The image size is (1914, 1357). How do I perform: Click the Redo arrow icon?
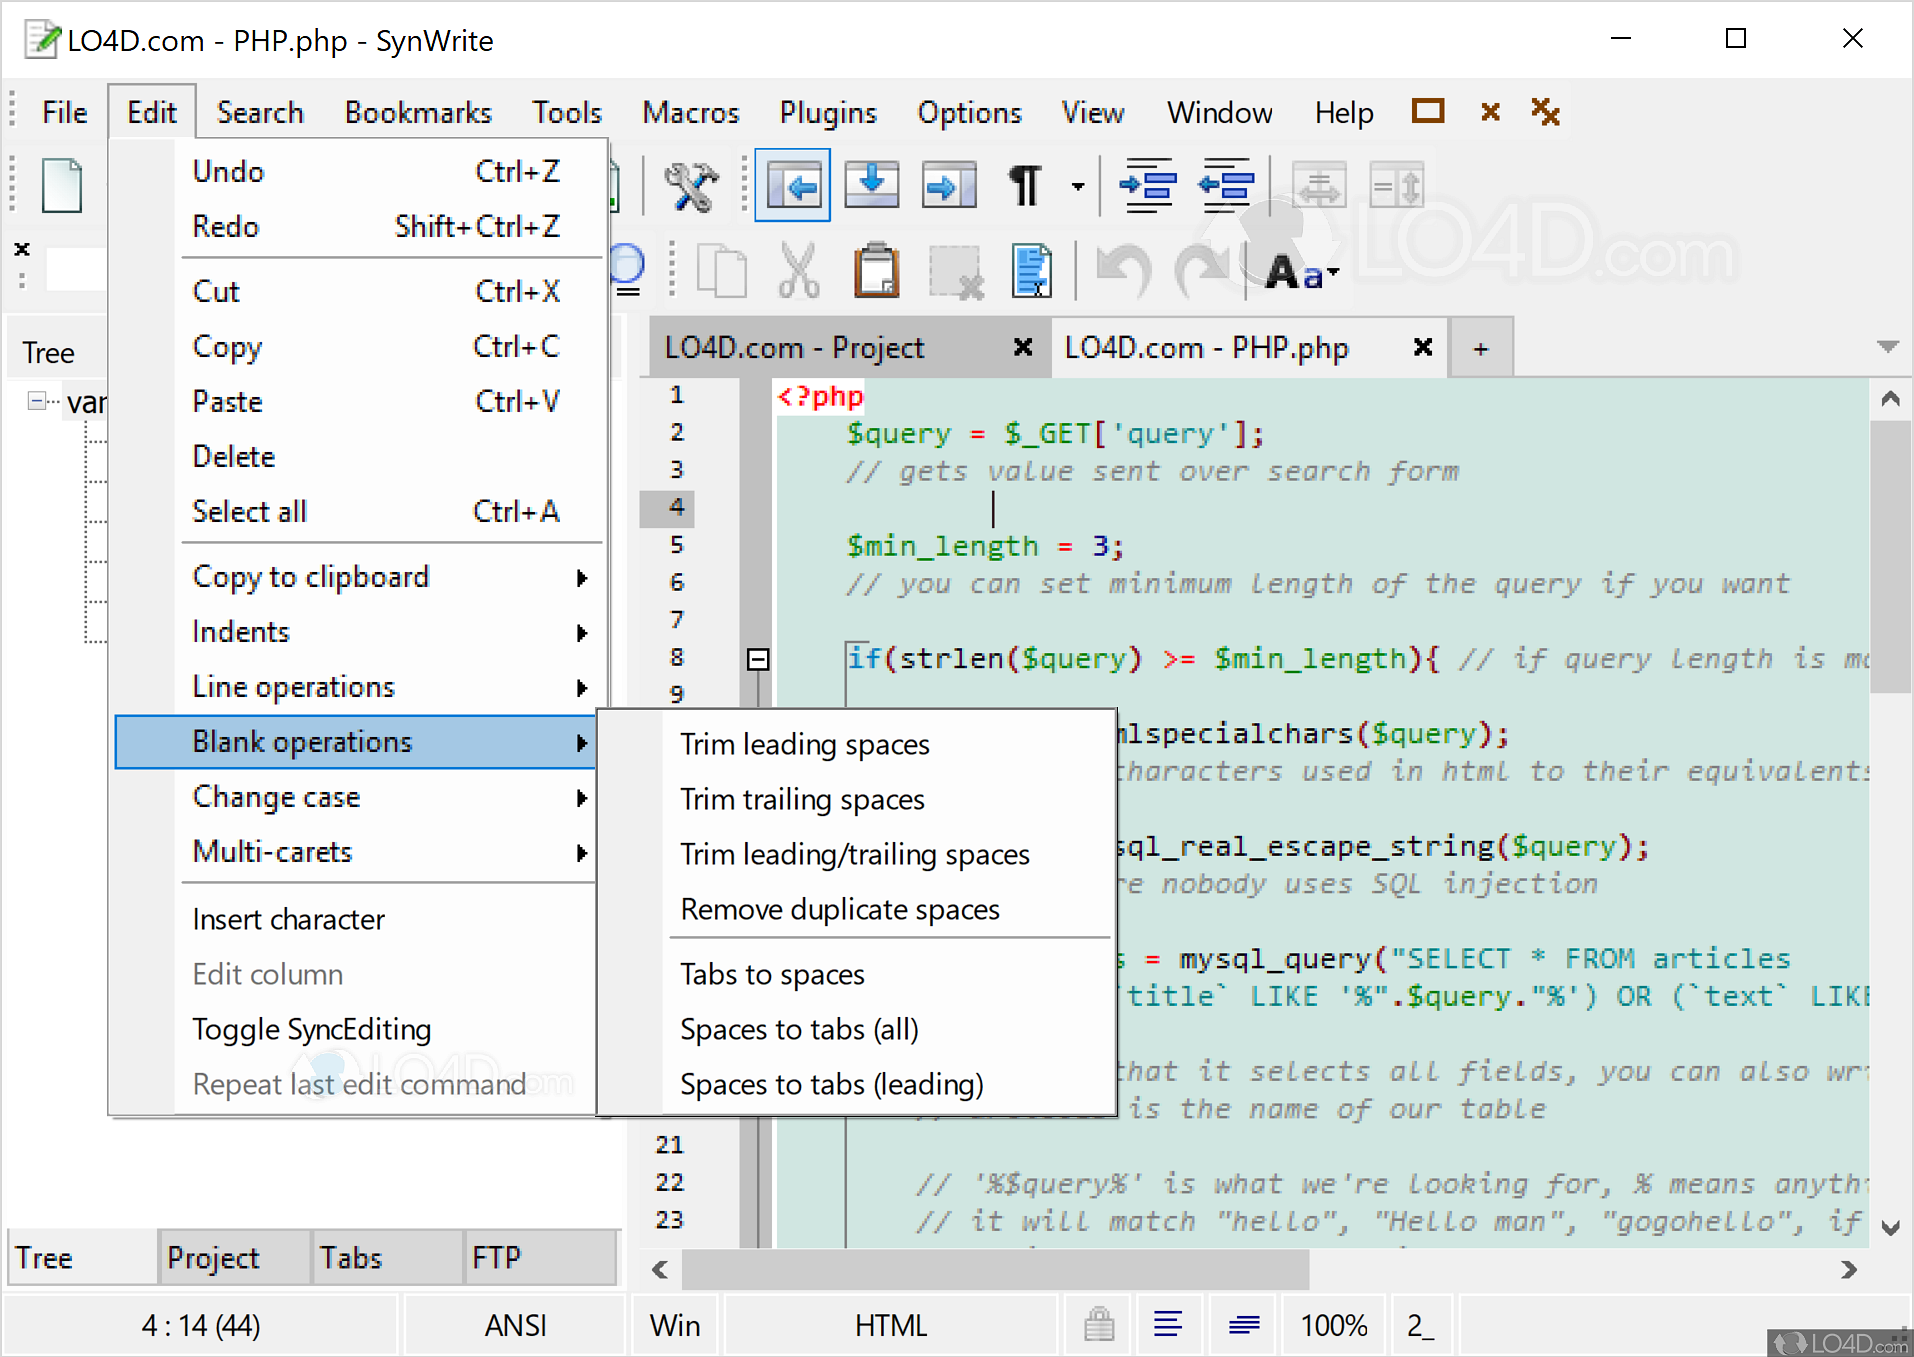click(x=1203, y=270)
